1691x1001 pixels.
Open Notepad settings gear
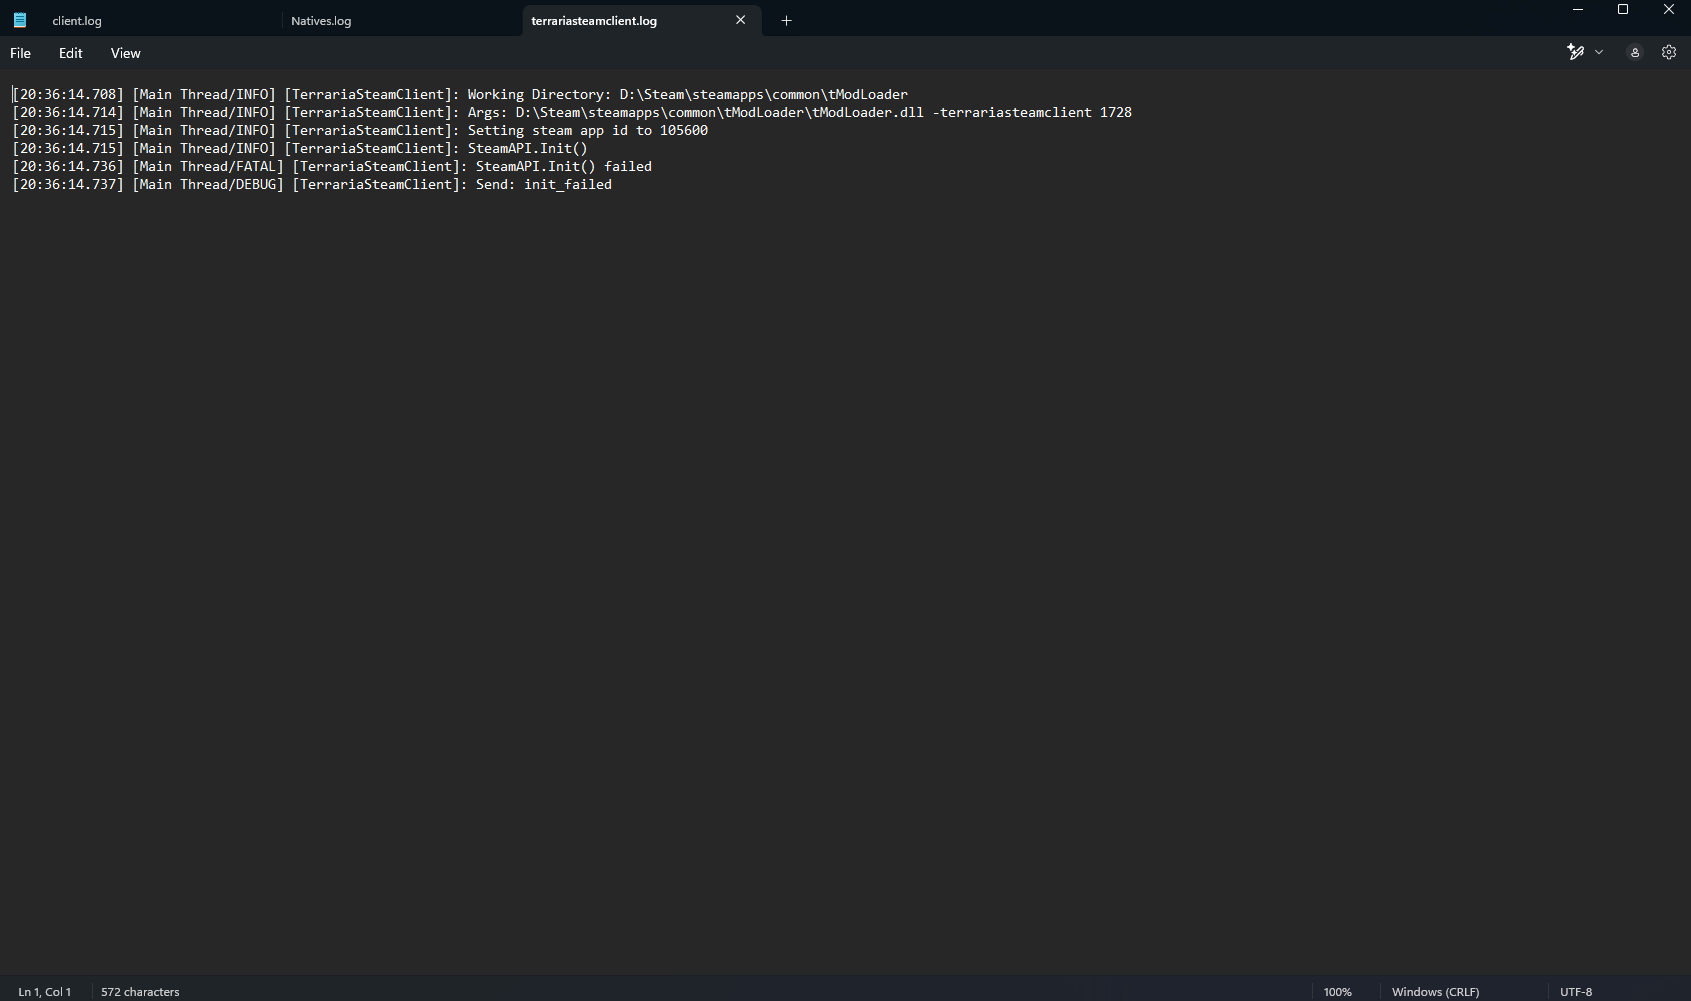(x=1669, y=52)
